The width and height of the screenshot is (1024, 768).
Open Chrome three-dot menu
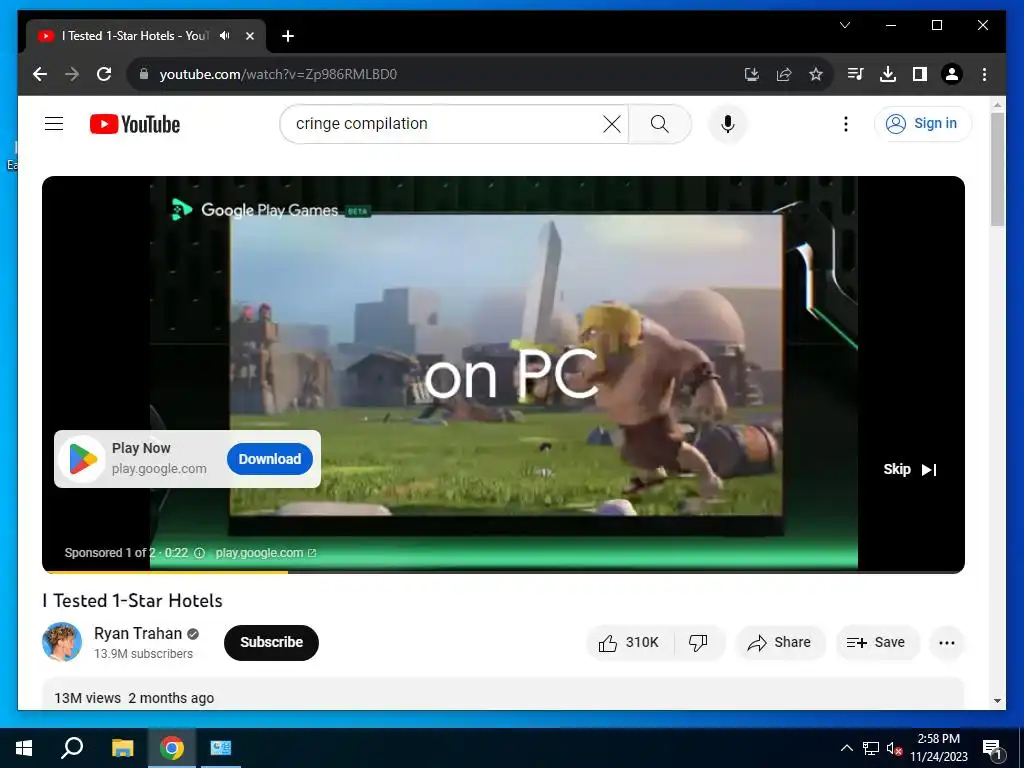click(984, 74)
